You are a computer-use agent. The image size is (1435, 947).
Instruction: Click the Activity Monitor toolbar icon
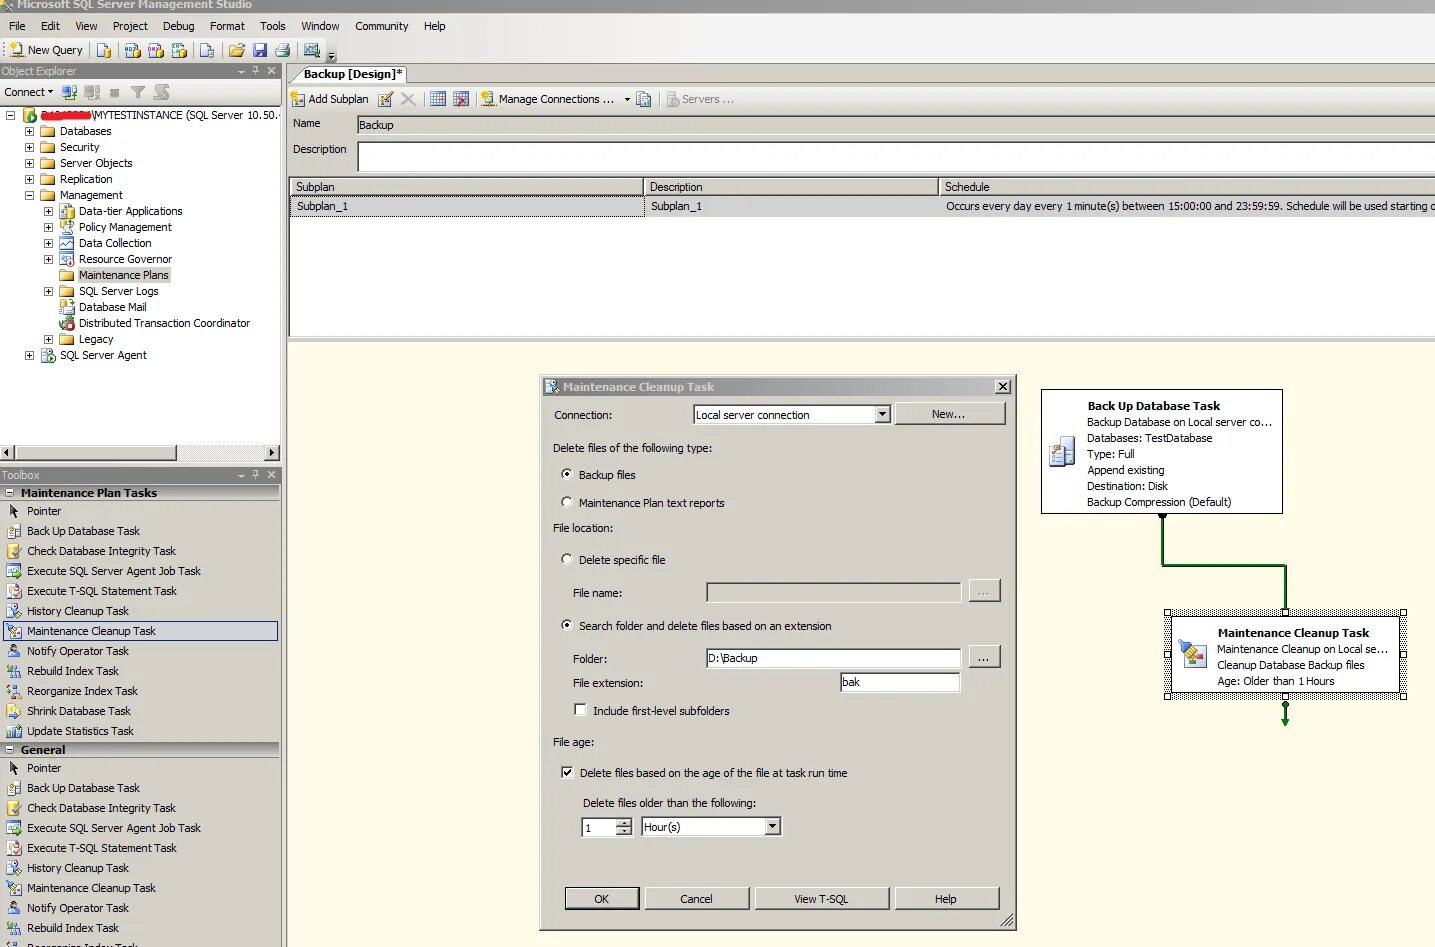[312, 50]
